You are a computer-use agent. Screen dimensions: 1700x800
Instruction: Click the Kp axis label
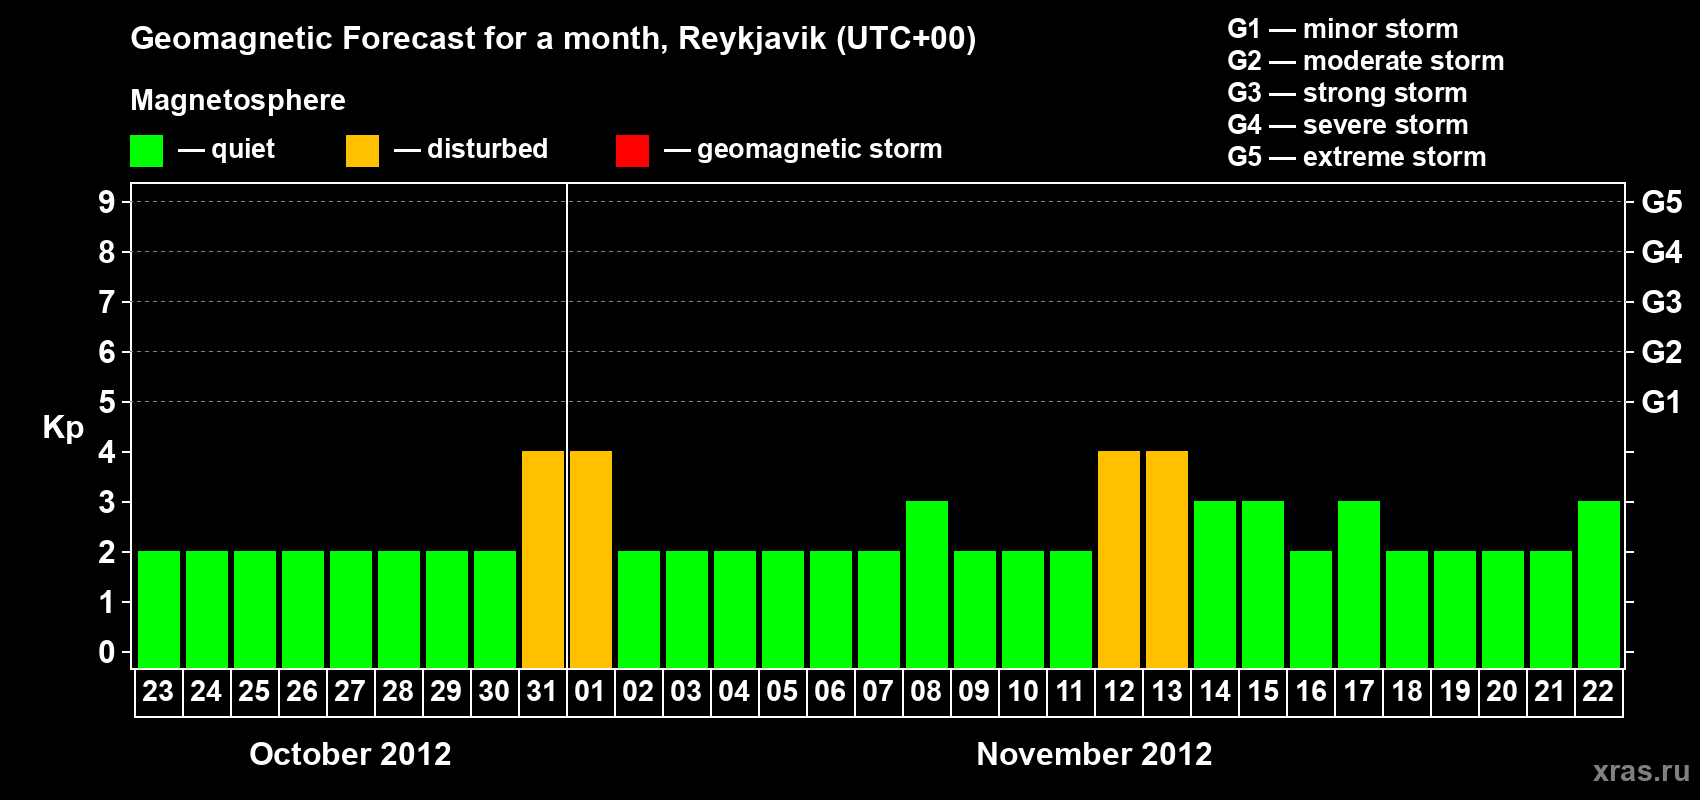tap(63, 428)
